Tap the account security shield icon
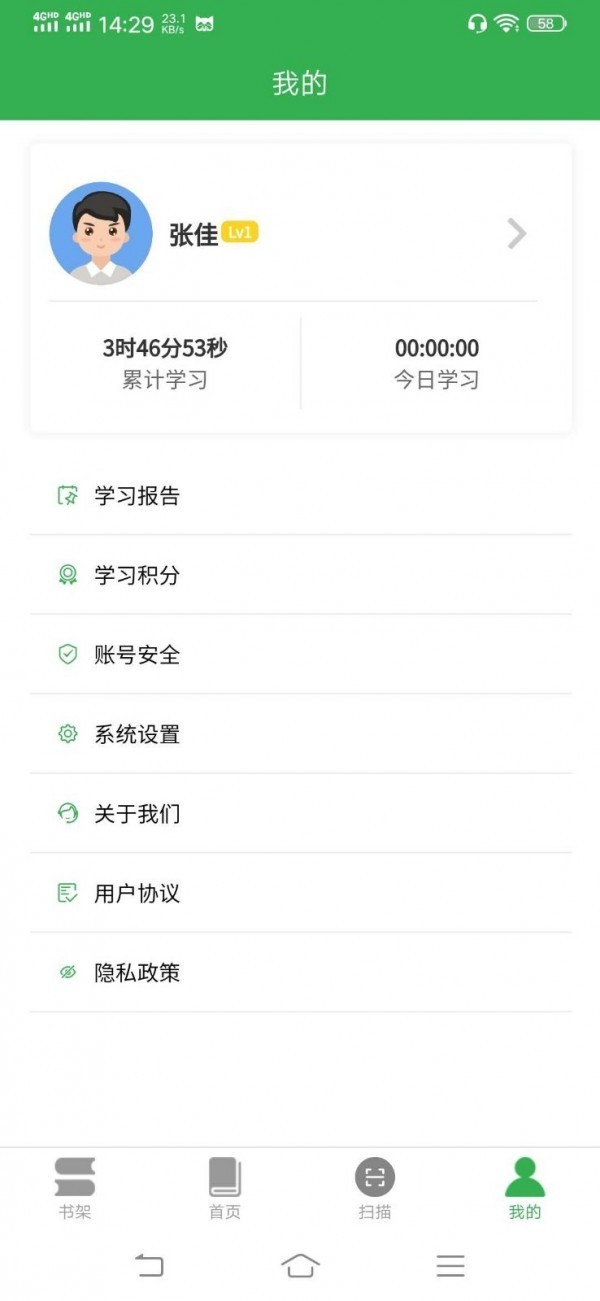Screen dimensions: 600x1301 (x=68, y=654)
